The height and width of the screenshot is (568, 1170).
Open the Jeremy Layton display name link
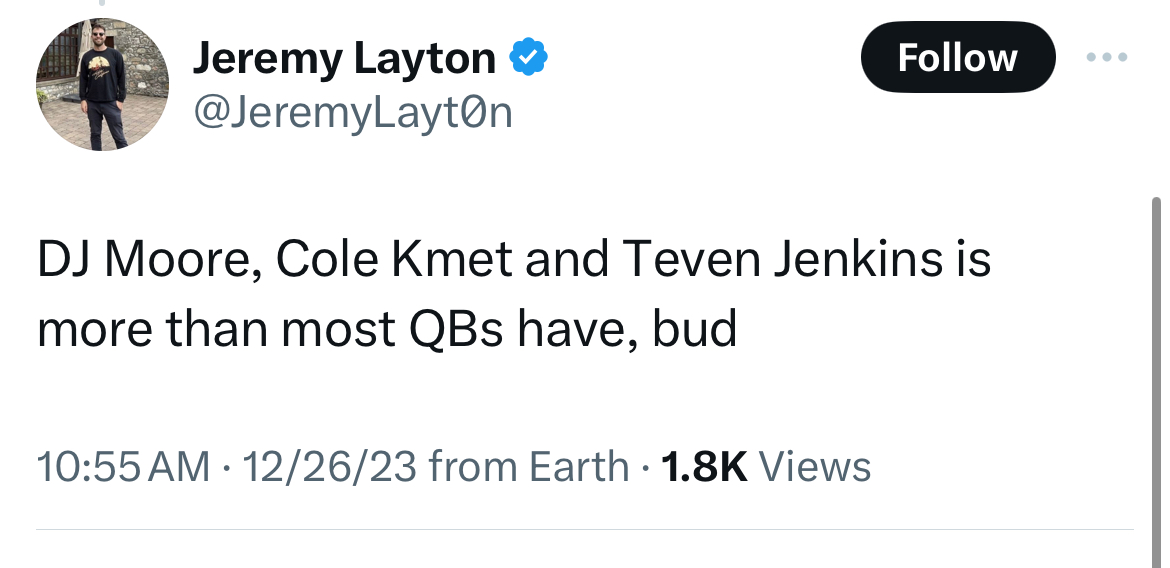344,59
